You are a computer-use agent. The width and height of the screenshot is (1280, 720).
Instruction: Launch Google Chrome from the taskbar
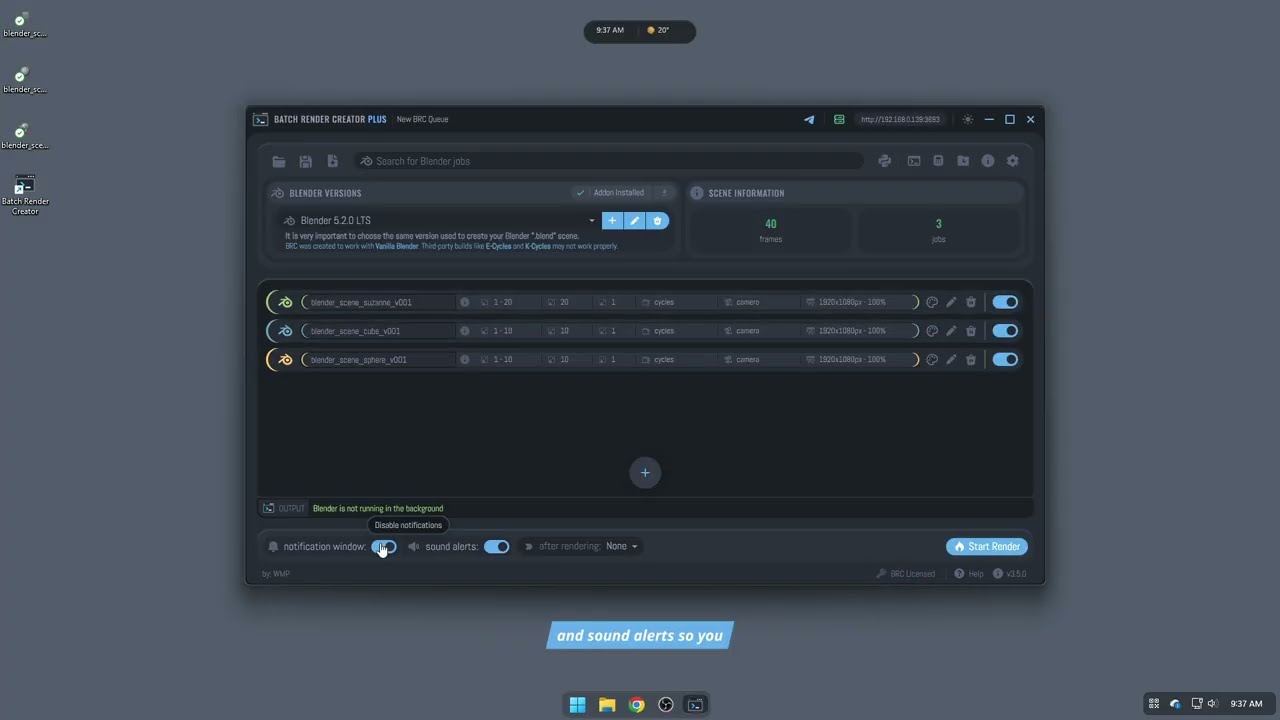[636, 705]
